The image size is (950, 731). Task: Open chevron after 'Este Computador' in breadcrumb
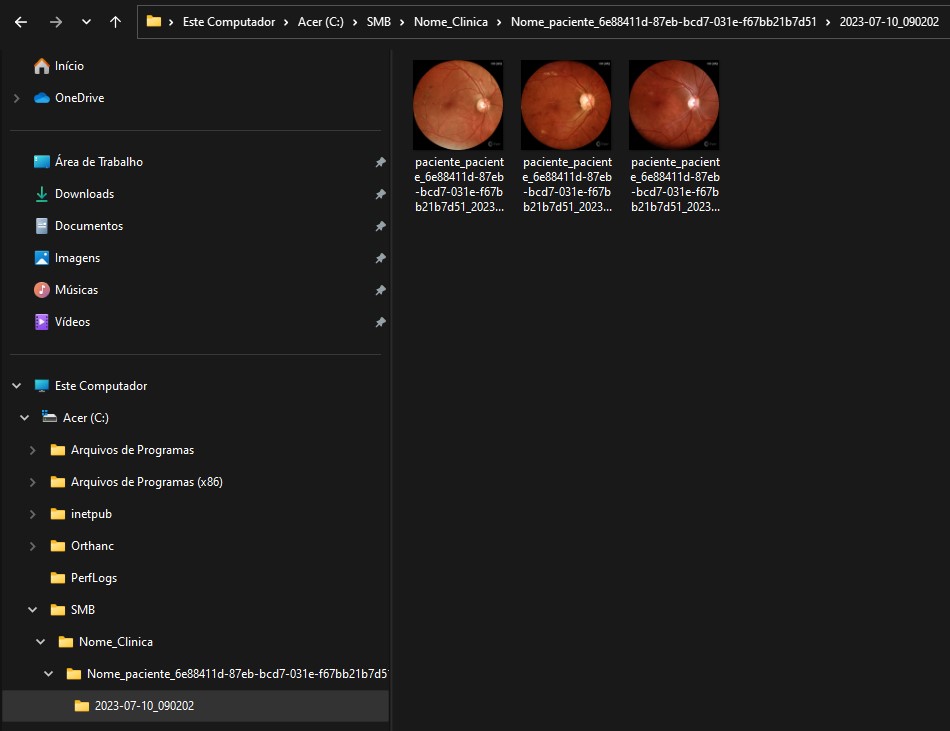coord(286,22)
